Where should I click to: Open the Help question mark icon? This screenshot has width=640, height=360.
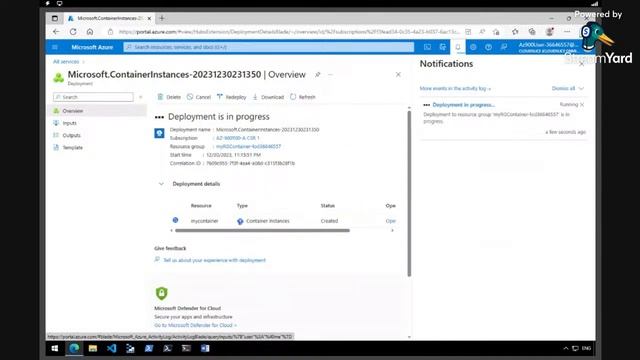[x=489, y=47]
